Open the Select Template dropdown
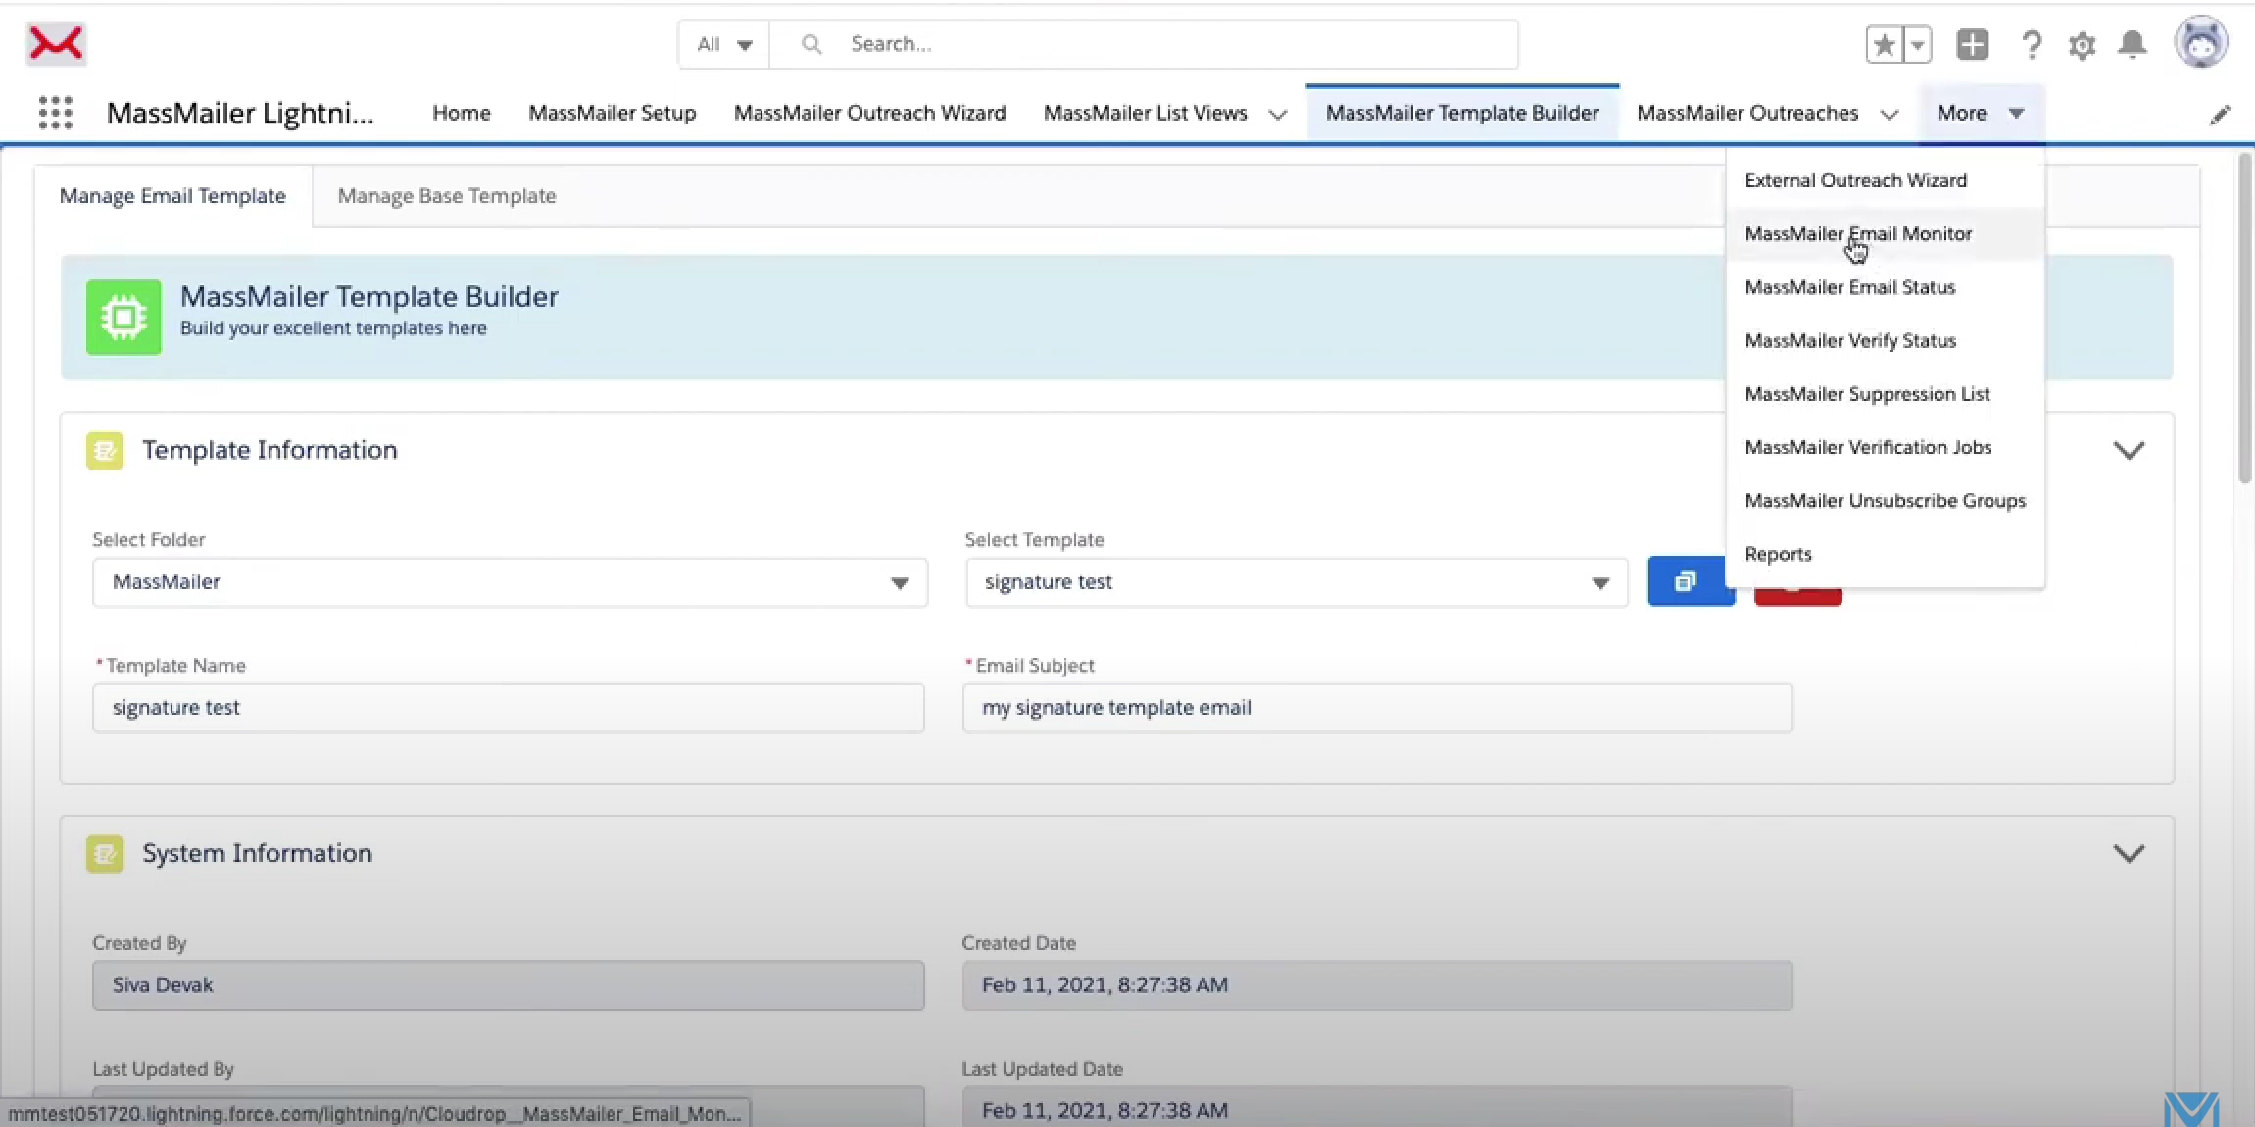 point(1296,582)
